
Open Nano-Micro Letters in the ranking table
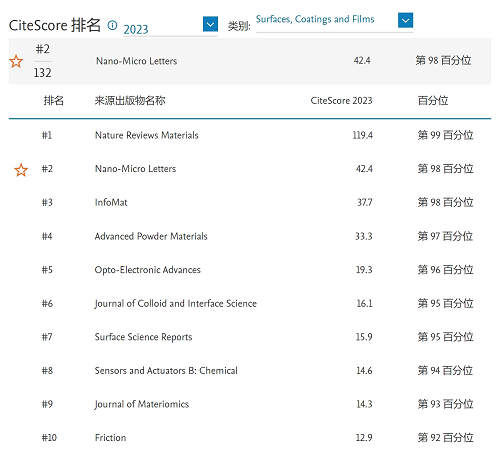135,169
